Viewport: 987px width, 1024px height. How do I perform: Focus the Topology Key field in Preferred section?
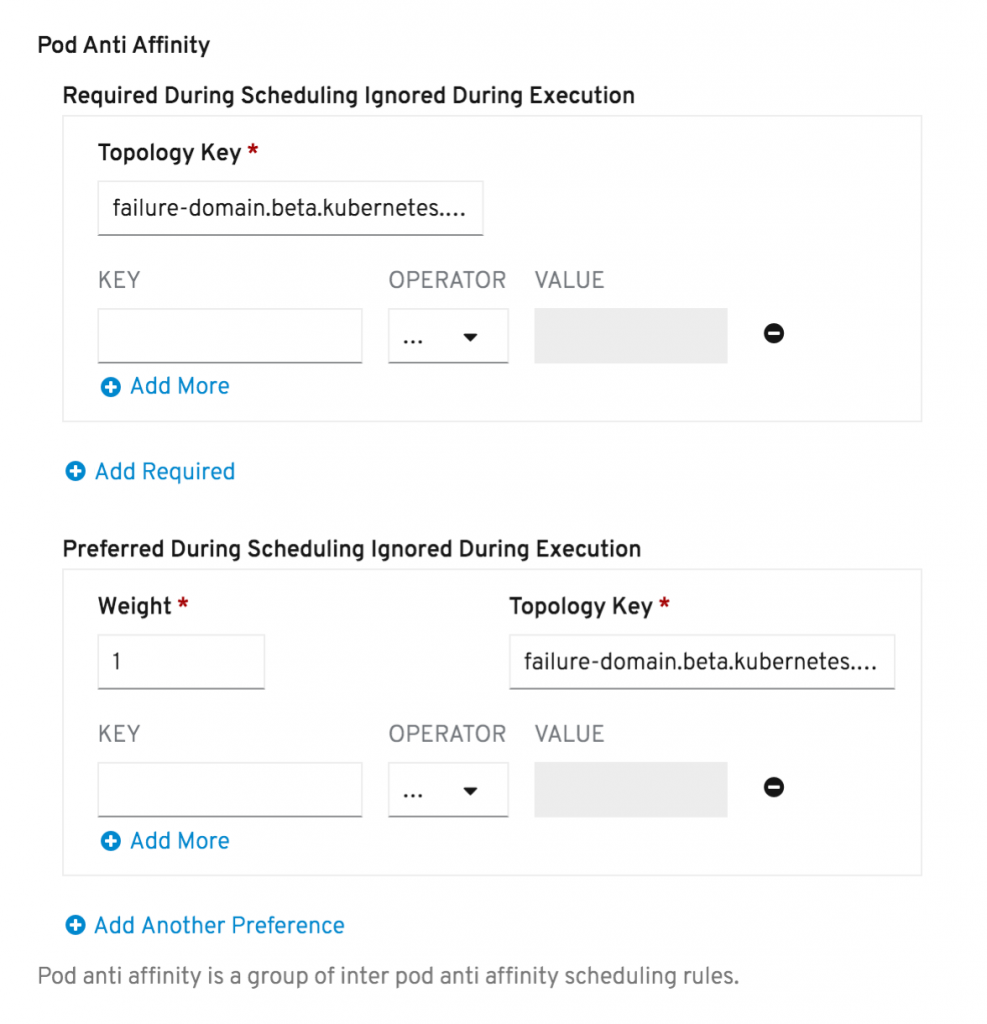[x=701, y=662]
